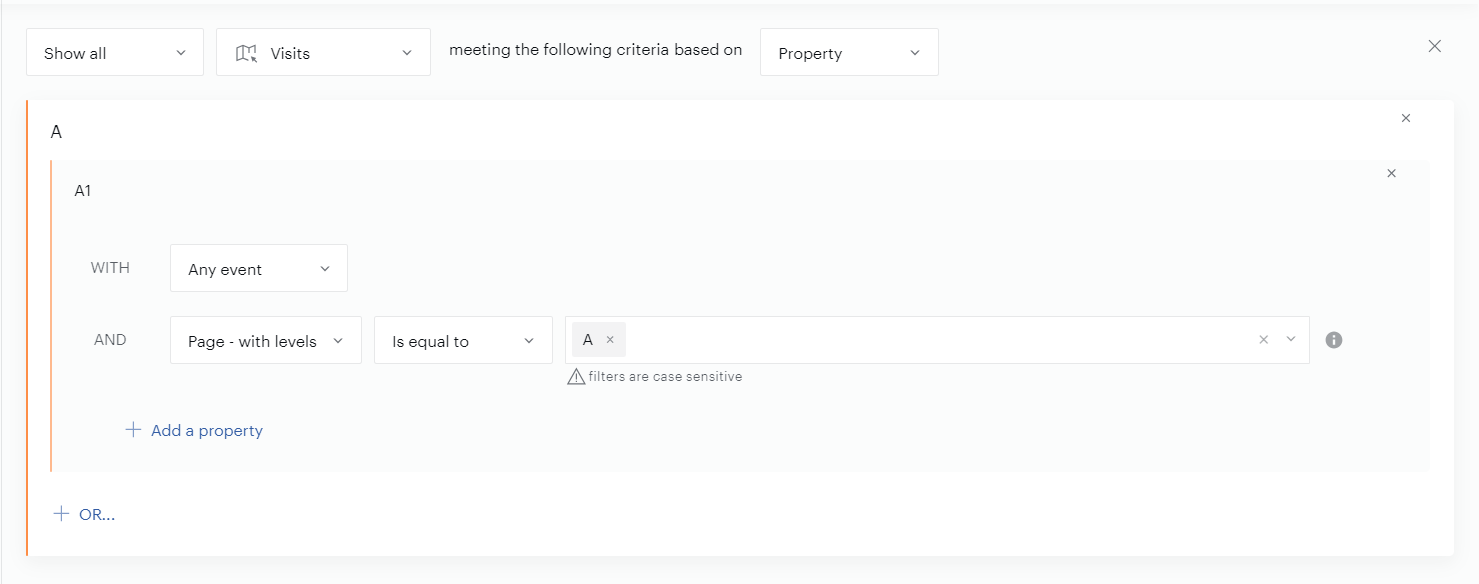Expand the value list chevron in filter field
This screenshot has width=1479, height=584.
pos(1291,340)
